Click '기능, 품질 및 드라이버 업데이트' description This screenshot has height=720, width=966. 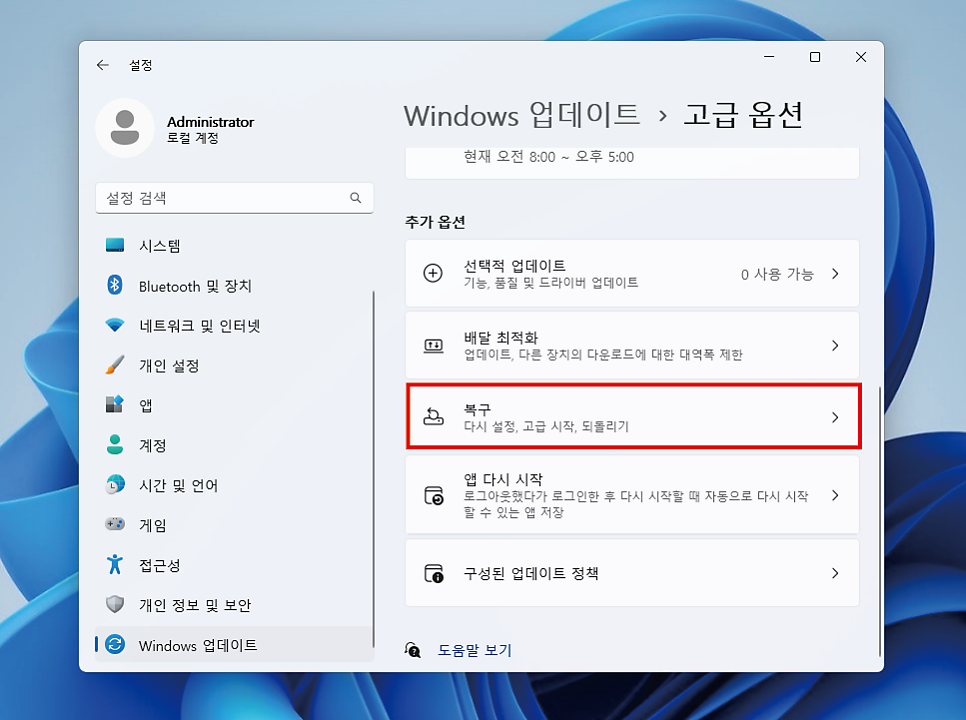[x=551, y=283]
